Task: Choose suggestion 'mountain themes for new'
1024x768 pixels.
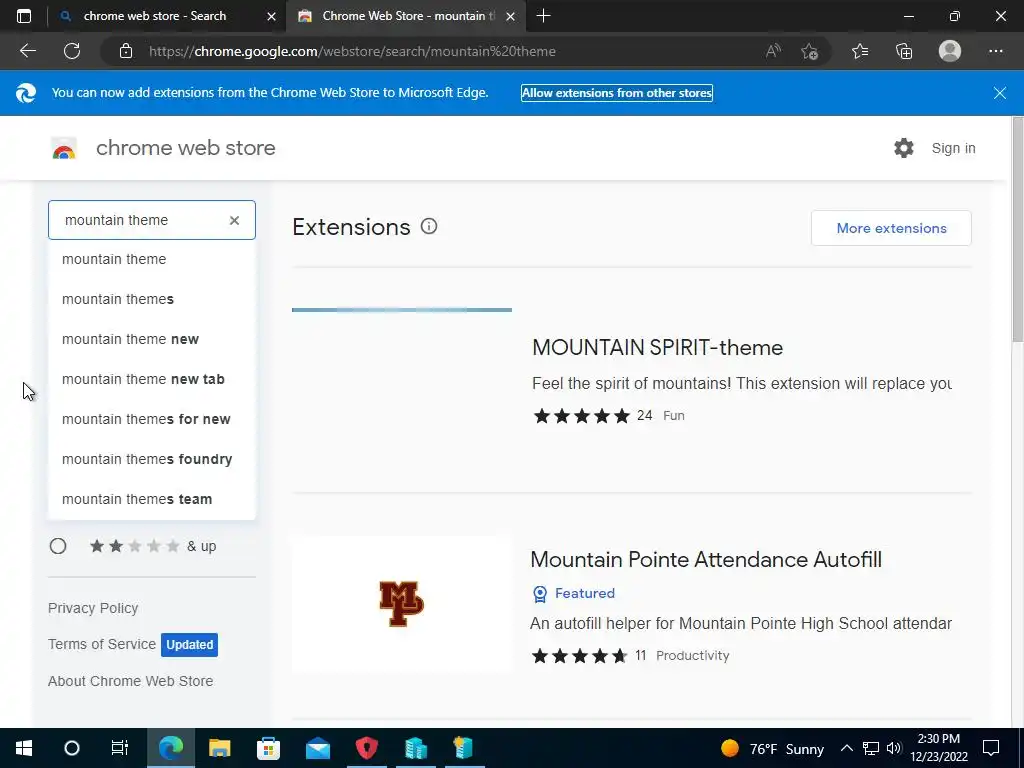Action: point(152,419)
